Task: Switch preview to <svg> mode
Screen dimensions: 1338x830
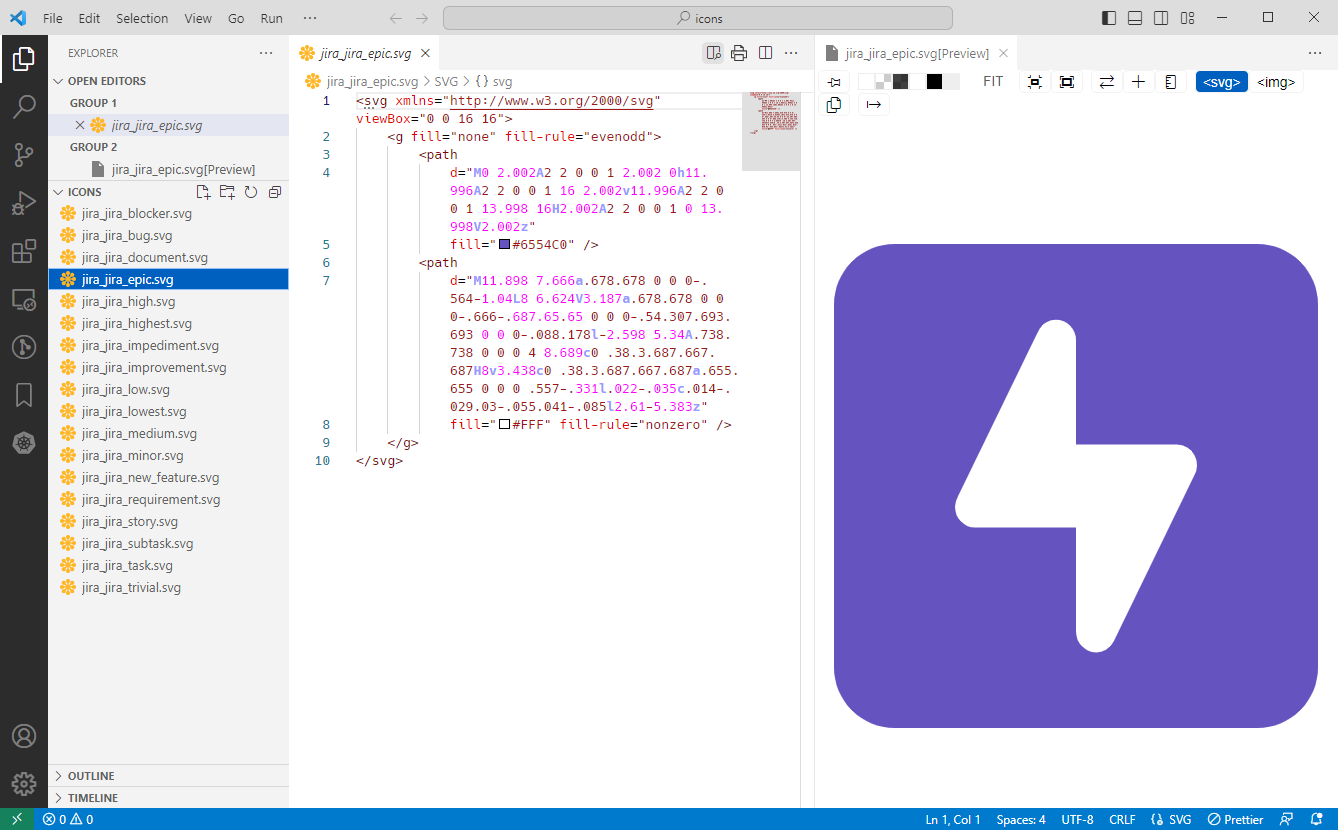Action: tap(1222, 82)
